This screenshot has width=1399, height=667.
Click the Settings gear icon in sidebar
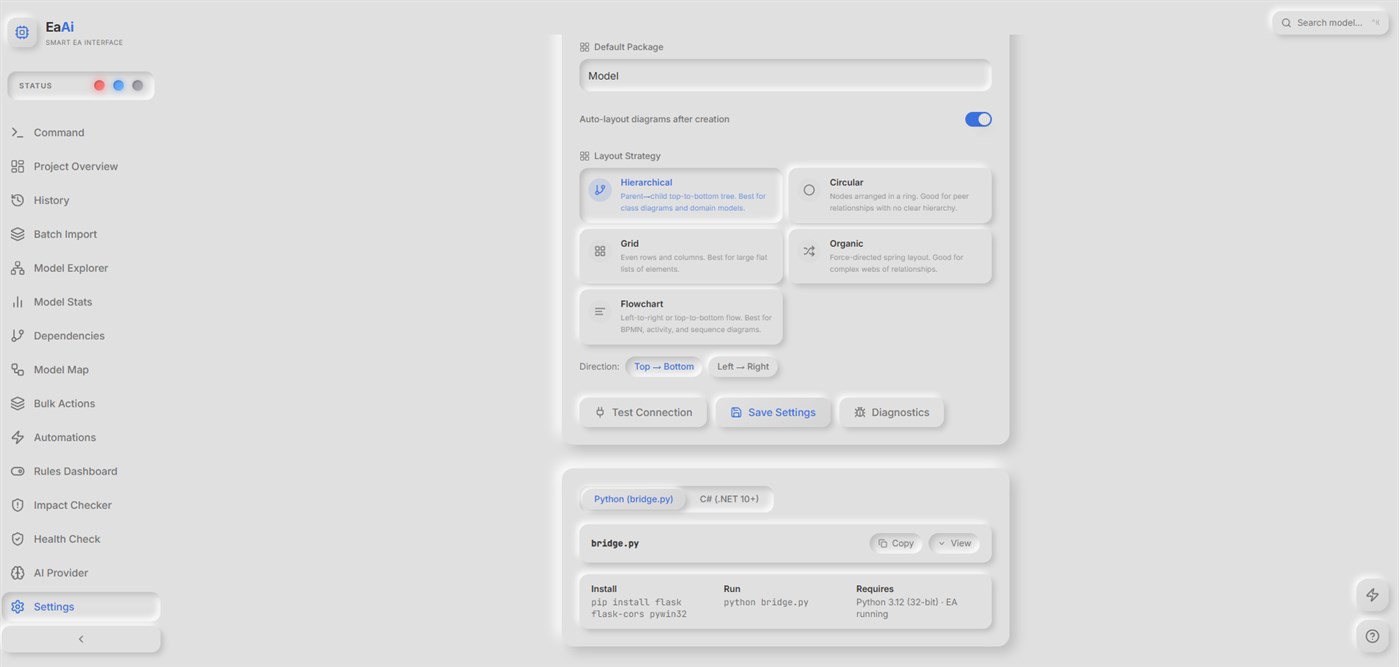click(17, 607)
